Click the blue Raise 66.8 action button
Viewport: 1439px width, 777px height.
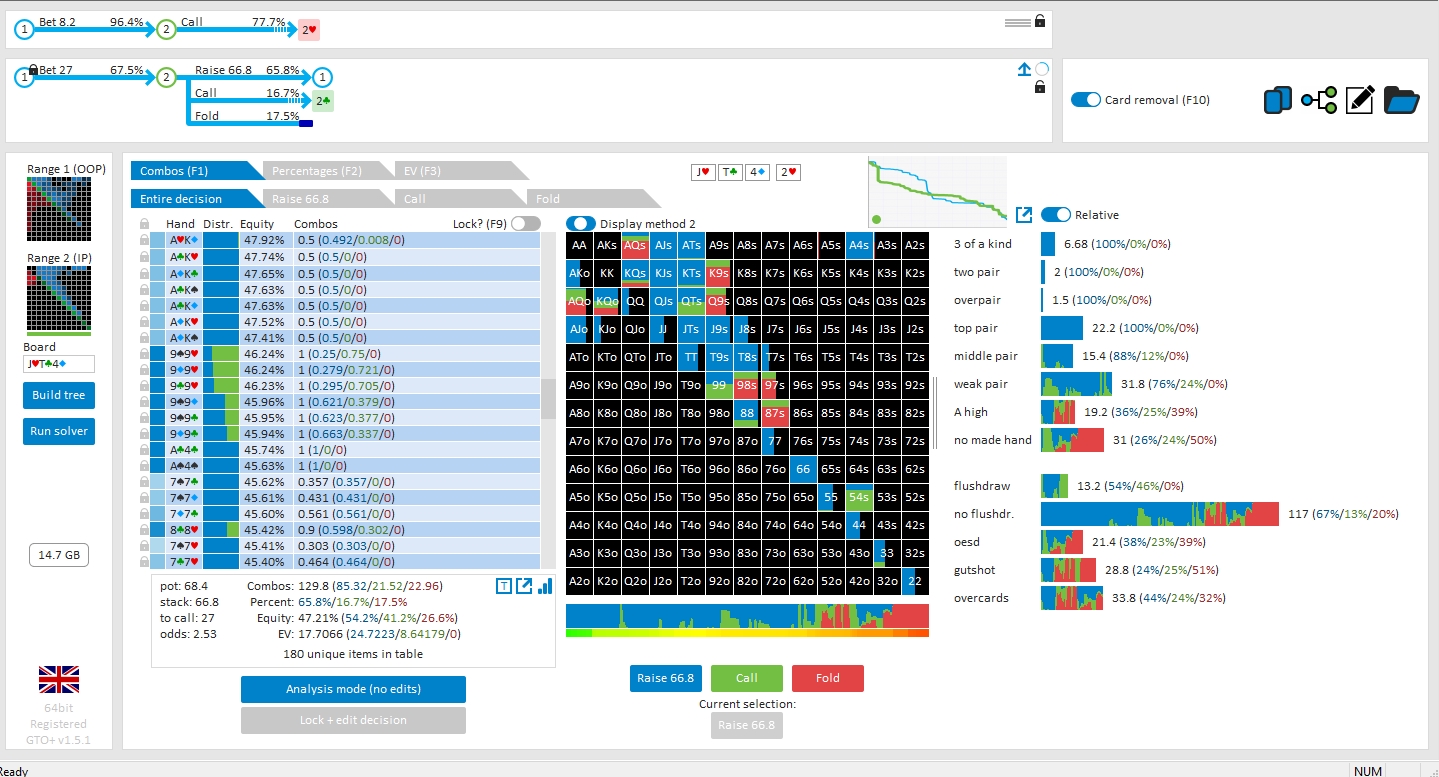[x=667, y=678]
